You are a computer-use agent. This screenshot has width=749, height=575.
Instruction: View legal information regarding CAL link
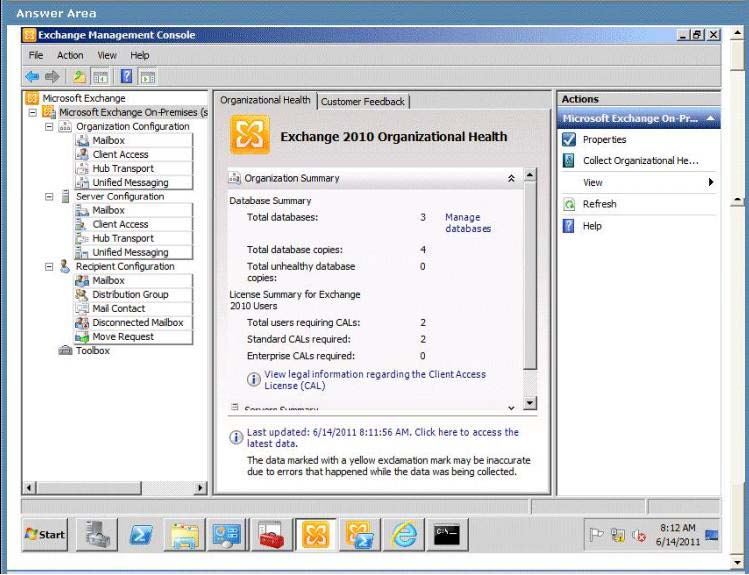pos(375,380)
